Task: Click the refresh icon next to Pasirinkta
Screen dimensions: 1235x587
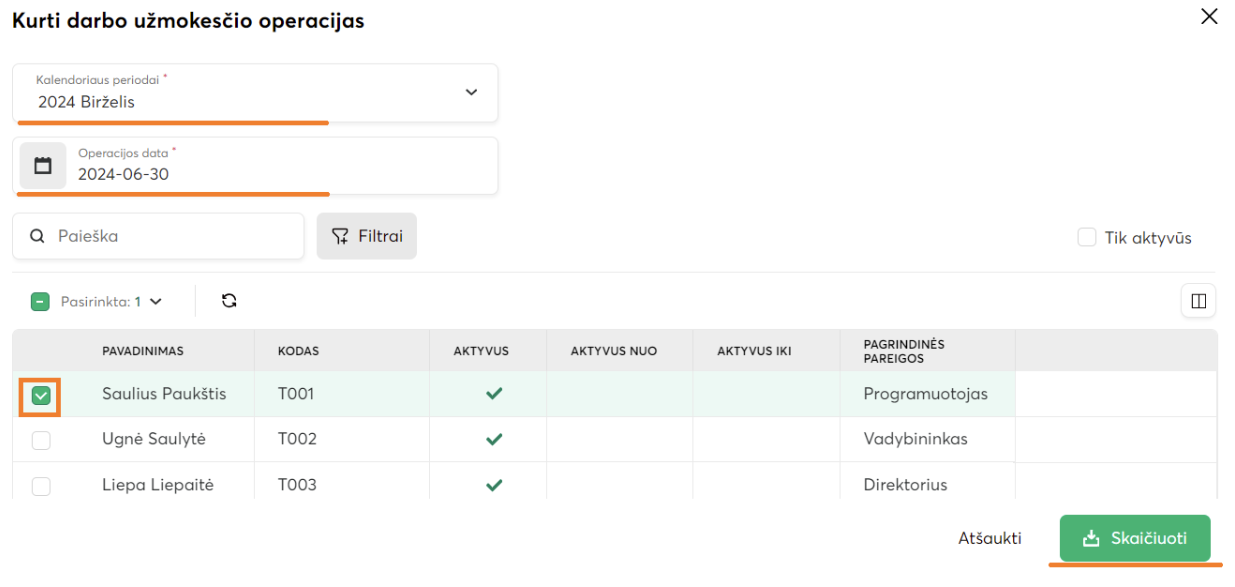Action: 229,300
